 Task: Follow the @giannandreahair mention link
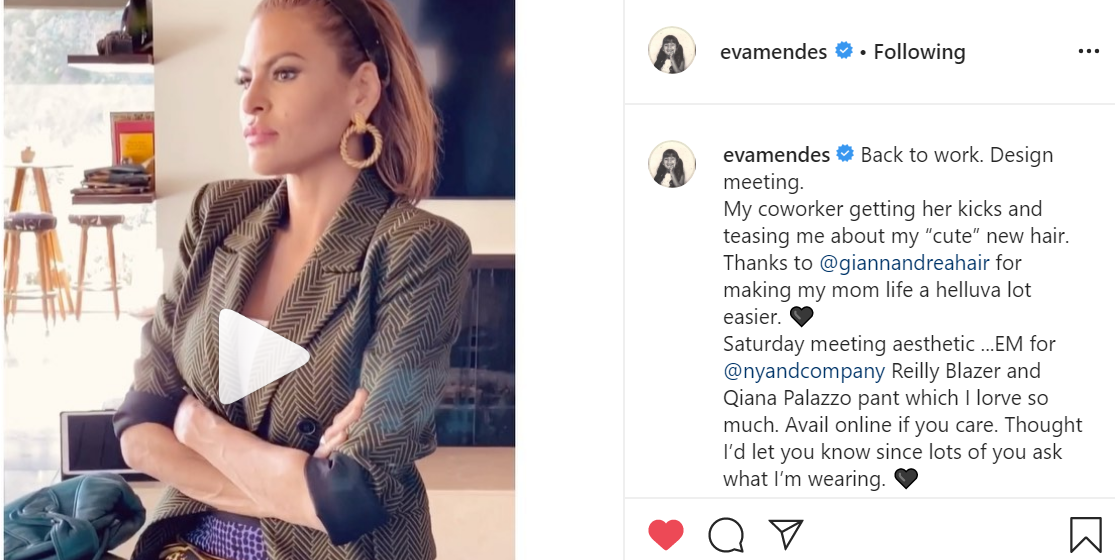tap(905, 263)
